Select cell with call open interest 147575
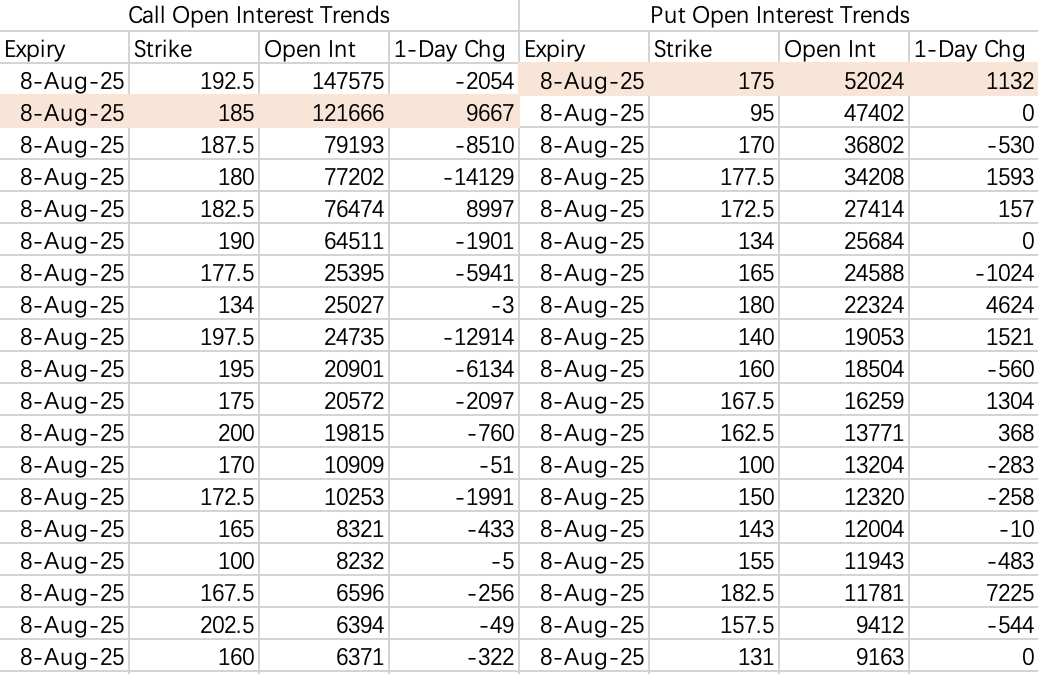 [324, 81]
